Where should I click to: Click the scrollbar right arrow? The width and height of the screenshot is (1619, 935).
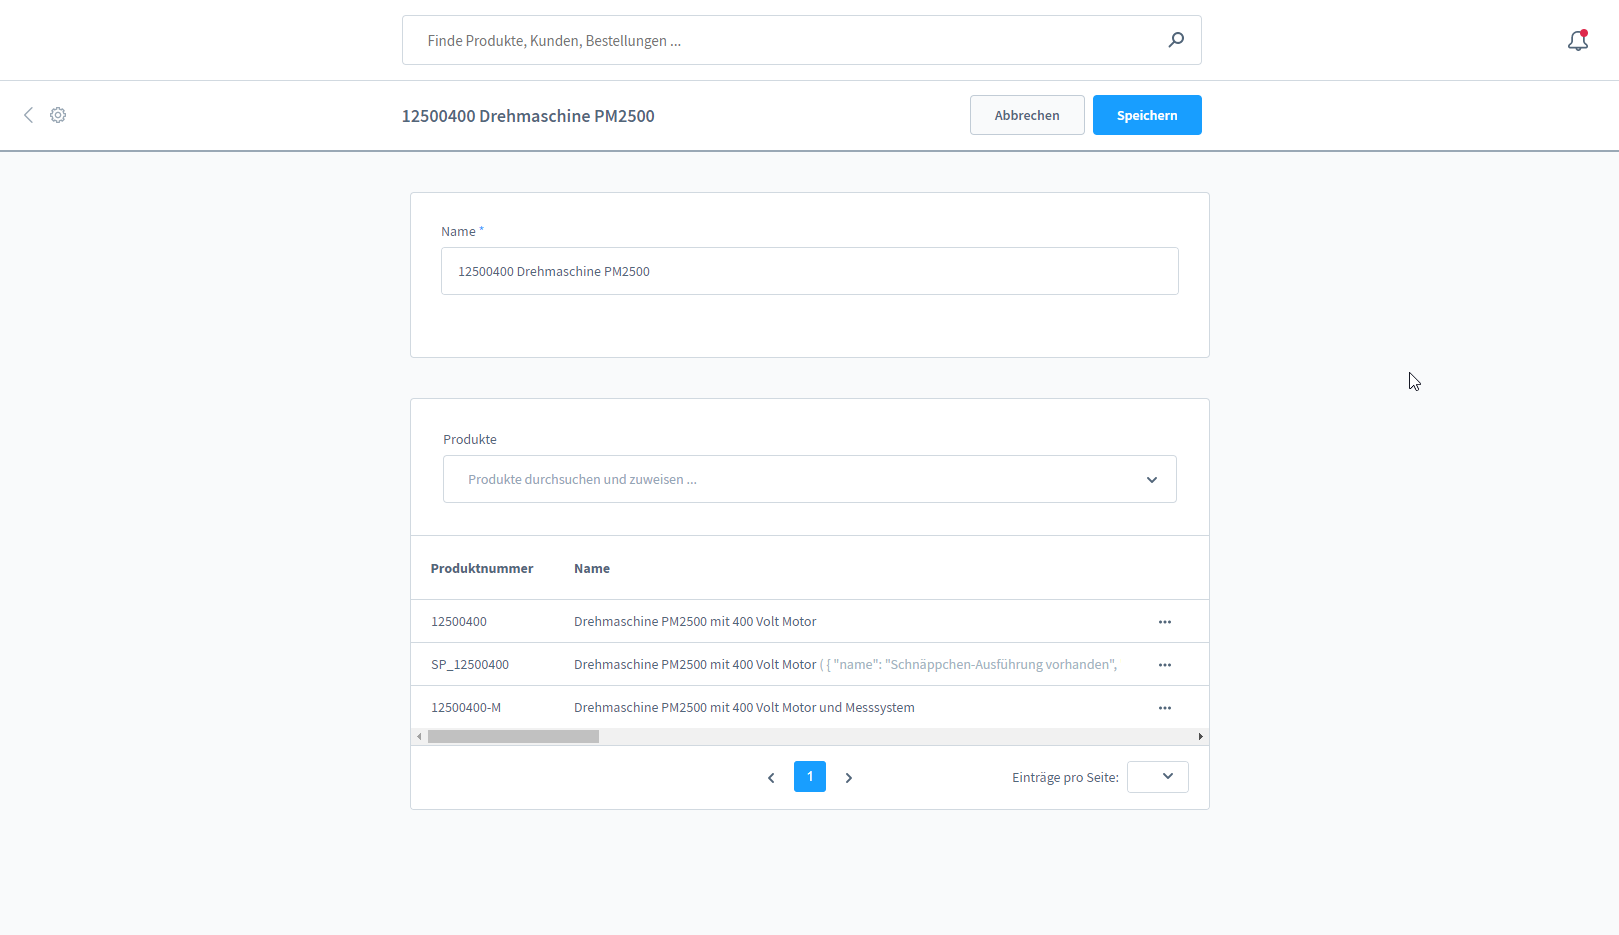point(1200,736)
